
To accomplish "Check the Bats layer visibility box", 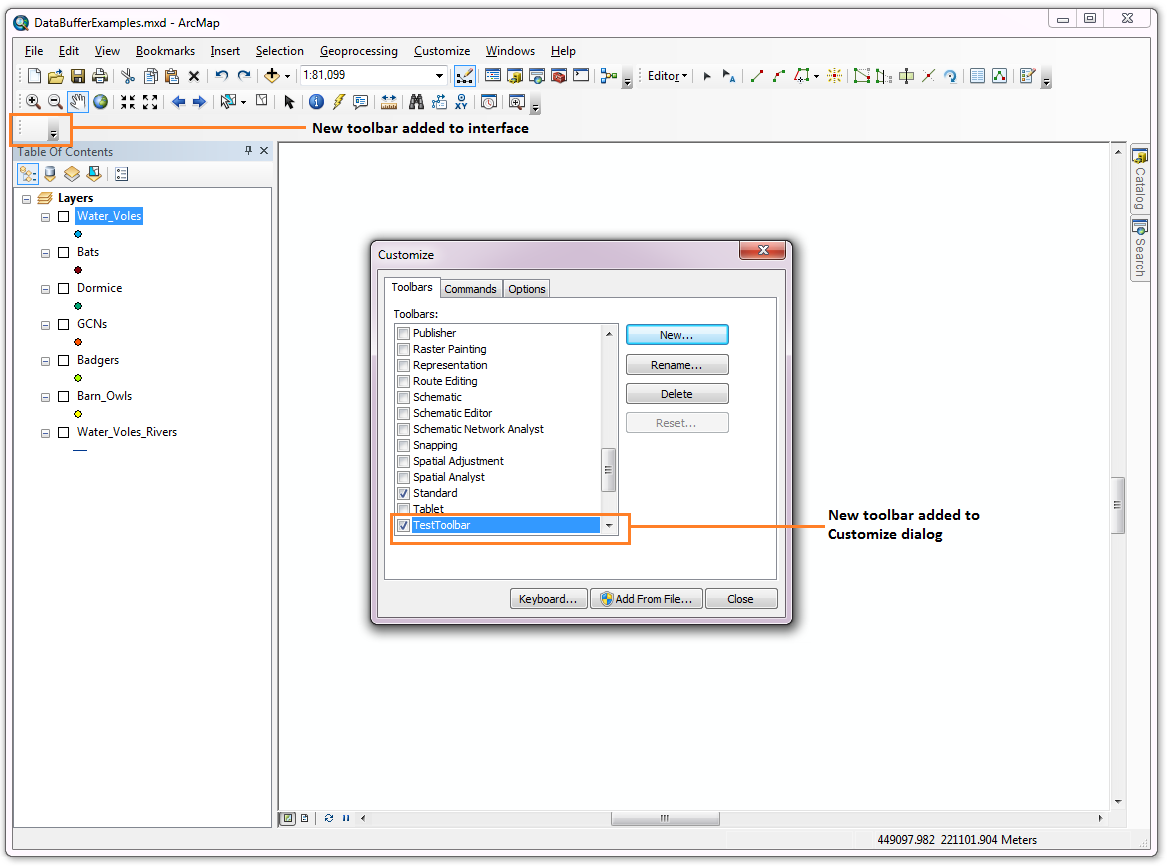I will pos(63,252).
